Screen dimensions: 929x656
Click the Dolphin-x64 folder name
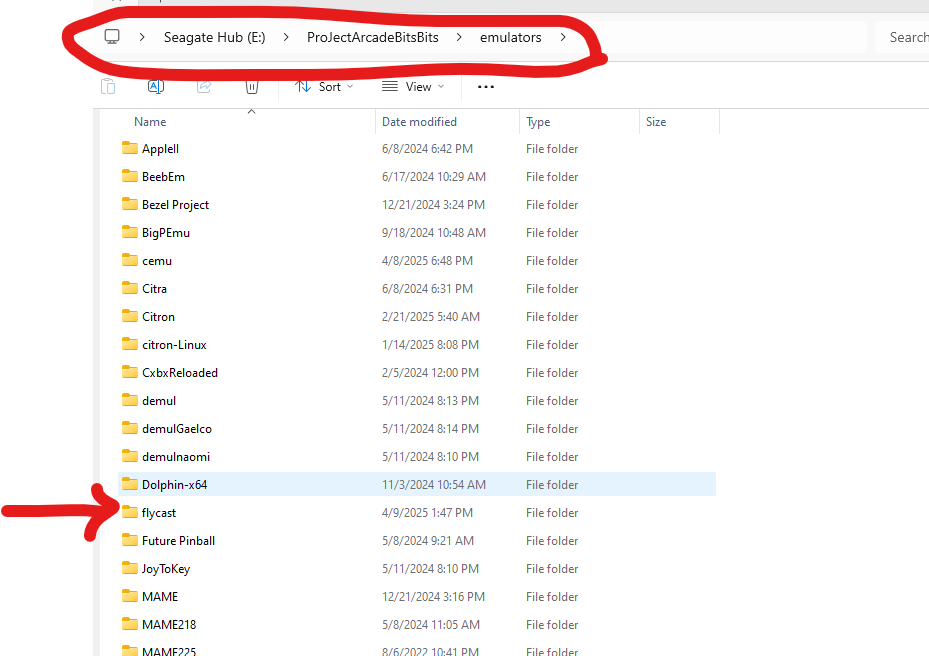pyautogui.click(x=175, y=485)
